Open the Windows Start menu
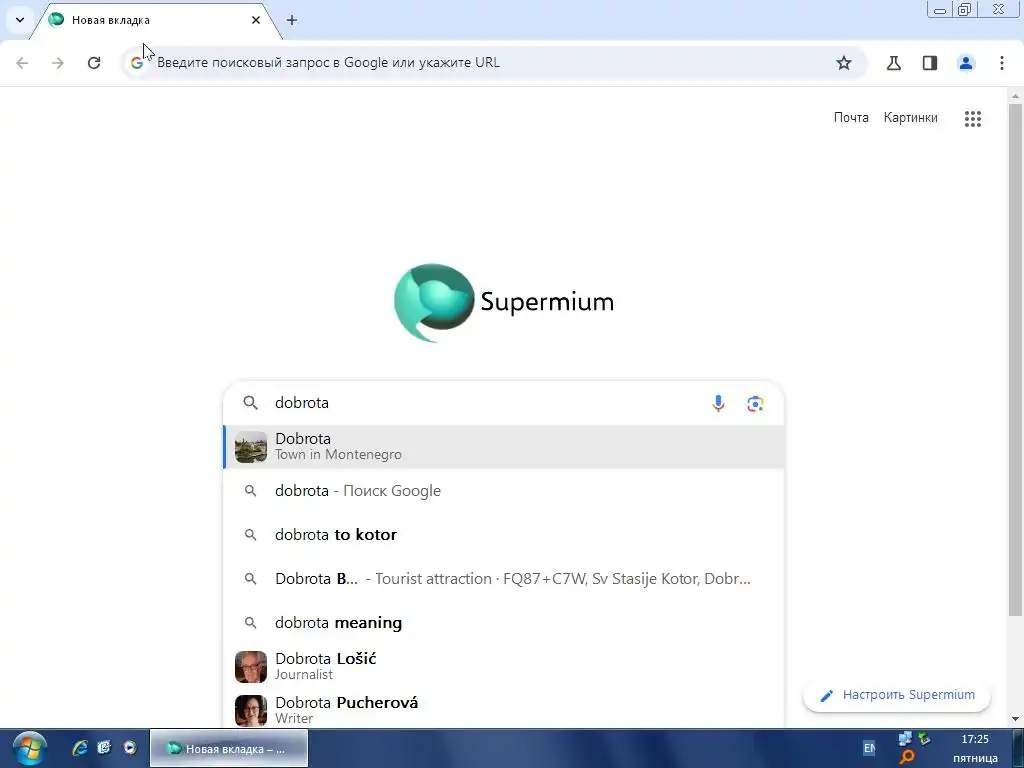 [x=29, y=748]
